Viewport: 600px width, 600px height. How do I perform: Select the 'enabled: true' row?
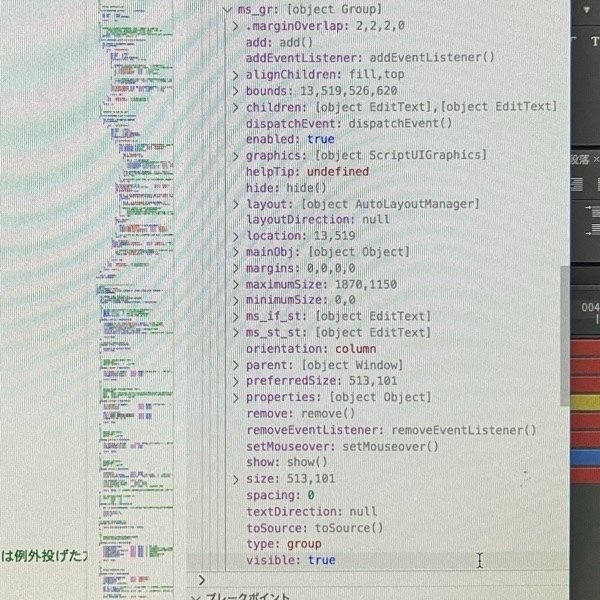pos(290,139)
